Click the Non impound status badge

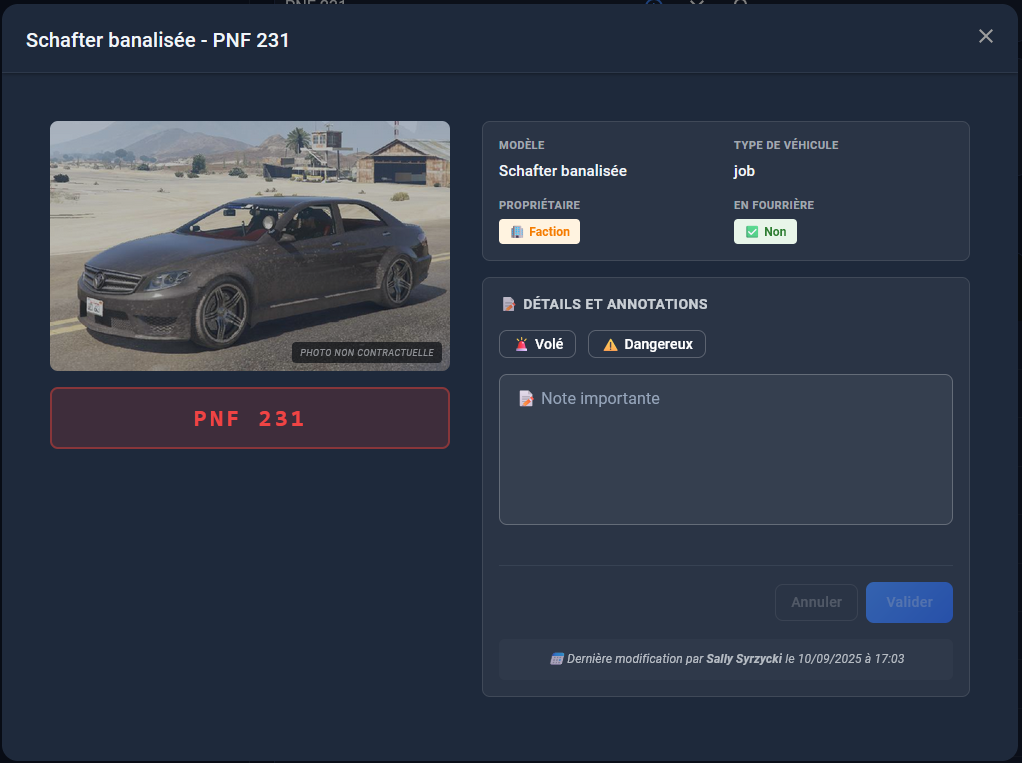pos(765,232)
